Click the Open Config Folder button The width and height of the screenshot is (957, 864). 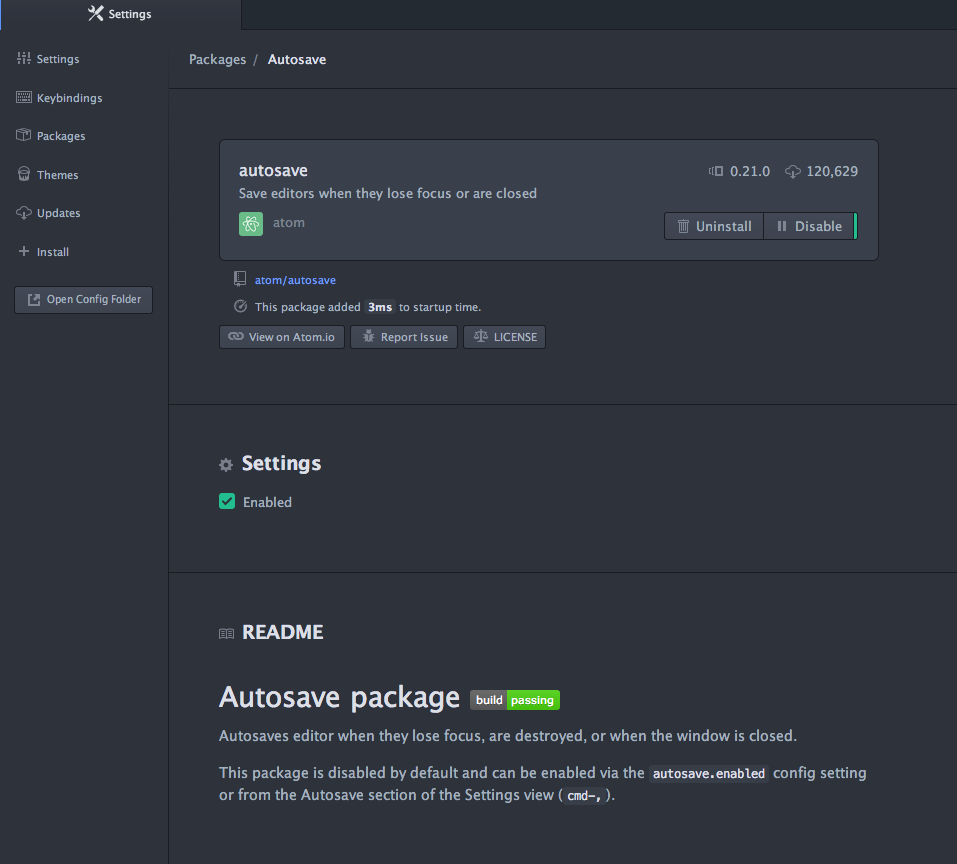84,300
